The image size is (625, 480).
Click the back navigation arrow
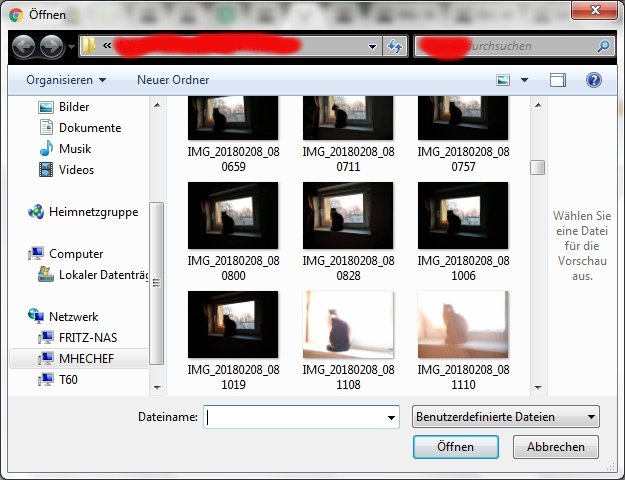(x=23, y=46)
